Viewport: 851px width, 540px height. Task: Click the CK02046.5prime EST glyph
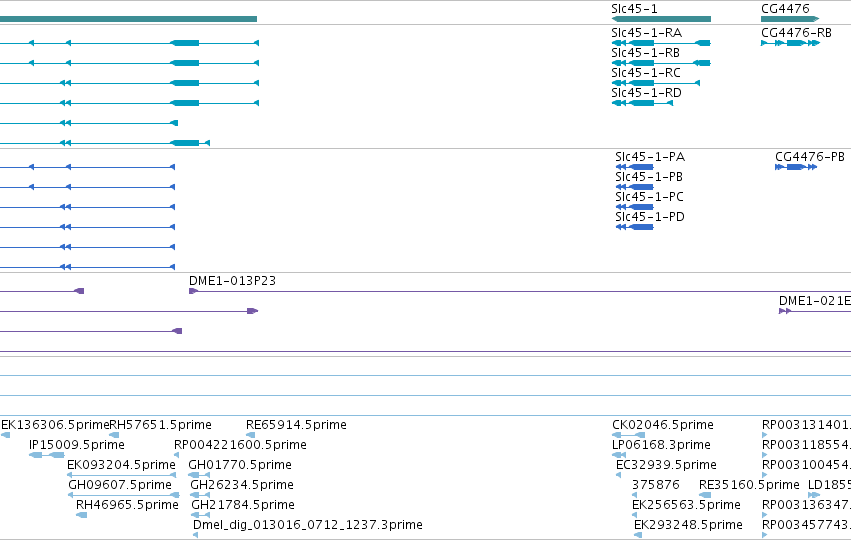click(628, 435)
